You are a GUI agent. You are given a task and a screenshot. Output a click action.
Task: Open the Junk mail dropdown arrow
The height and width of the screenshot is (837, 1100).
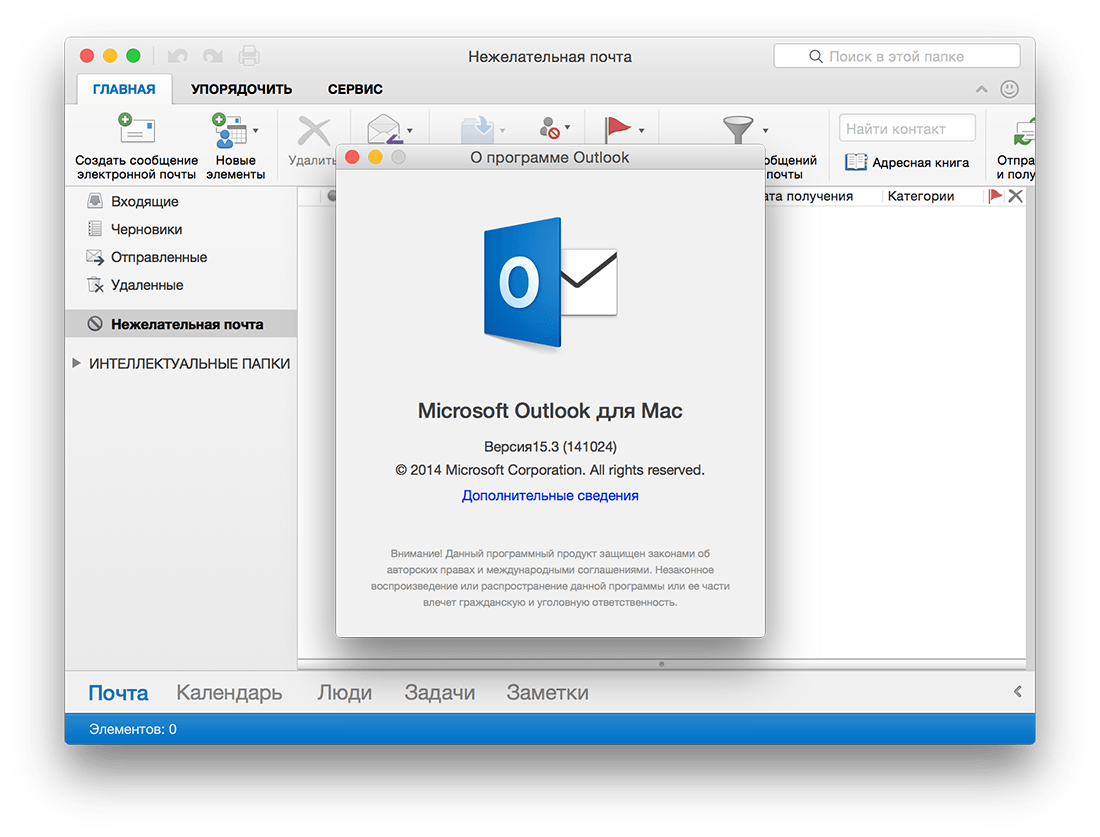568,128
